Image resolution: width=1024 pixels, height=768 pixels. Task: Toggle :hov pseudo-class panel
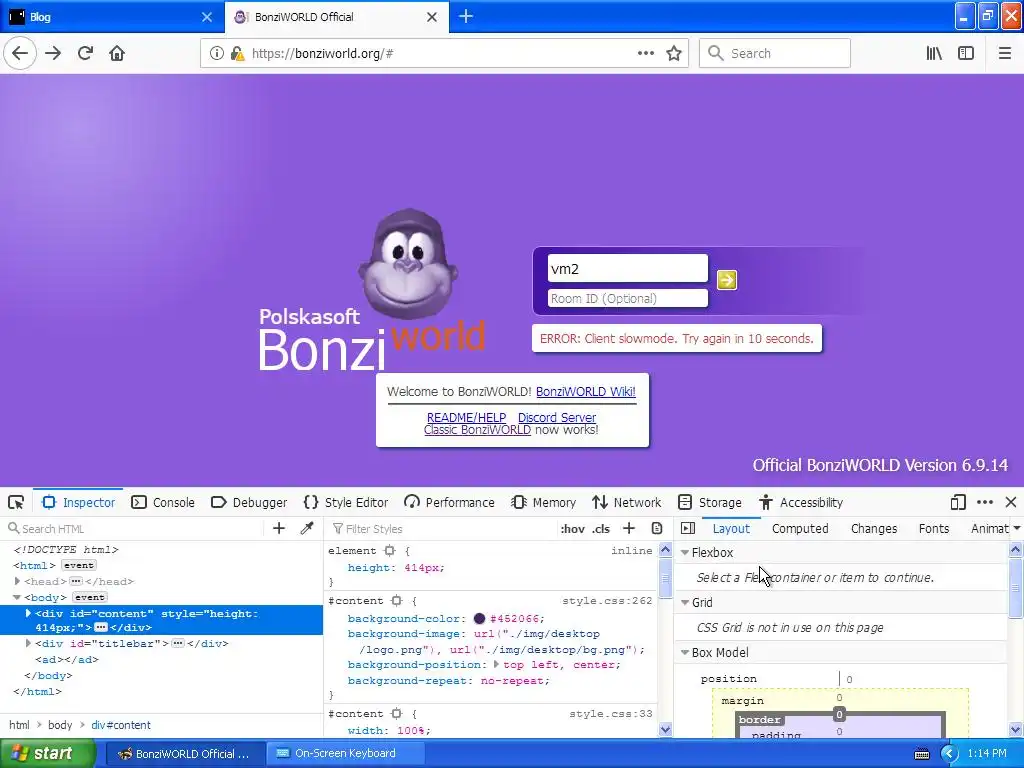coord(573,529)
